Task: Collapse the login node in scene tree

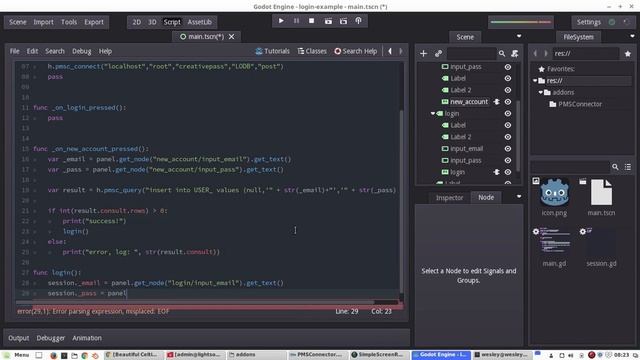Action: (433, 113)
